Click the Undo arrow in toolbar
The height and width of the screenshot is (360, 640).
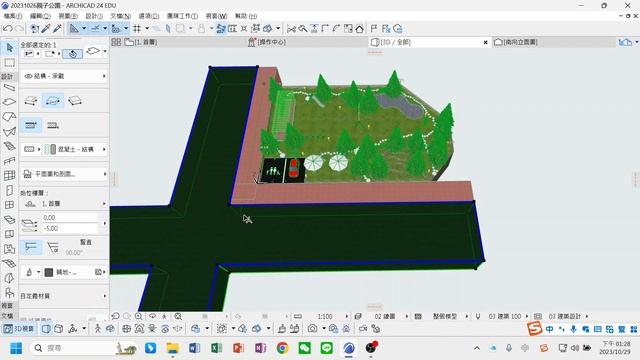pos(7,29)
